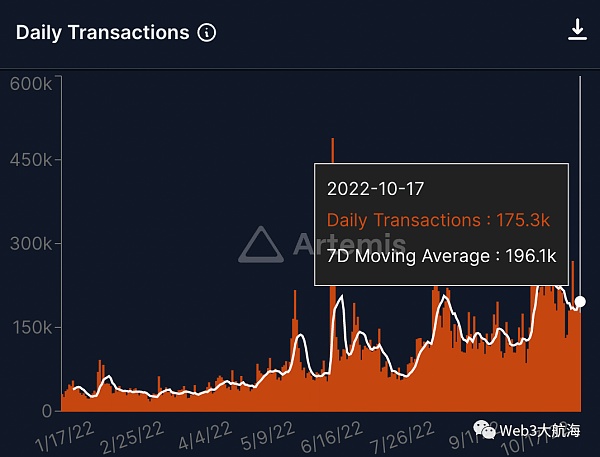Click the 2/25/22 x-axis date label

pyautogui.click(x=132, y=437)
